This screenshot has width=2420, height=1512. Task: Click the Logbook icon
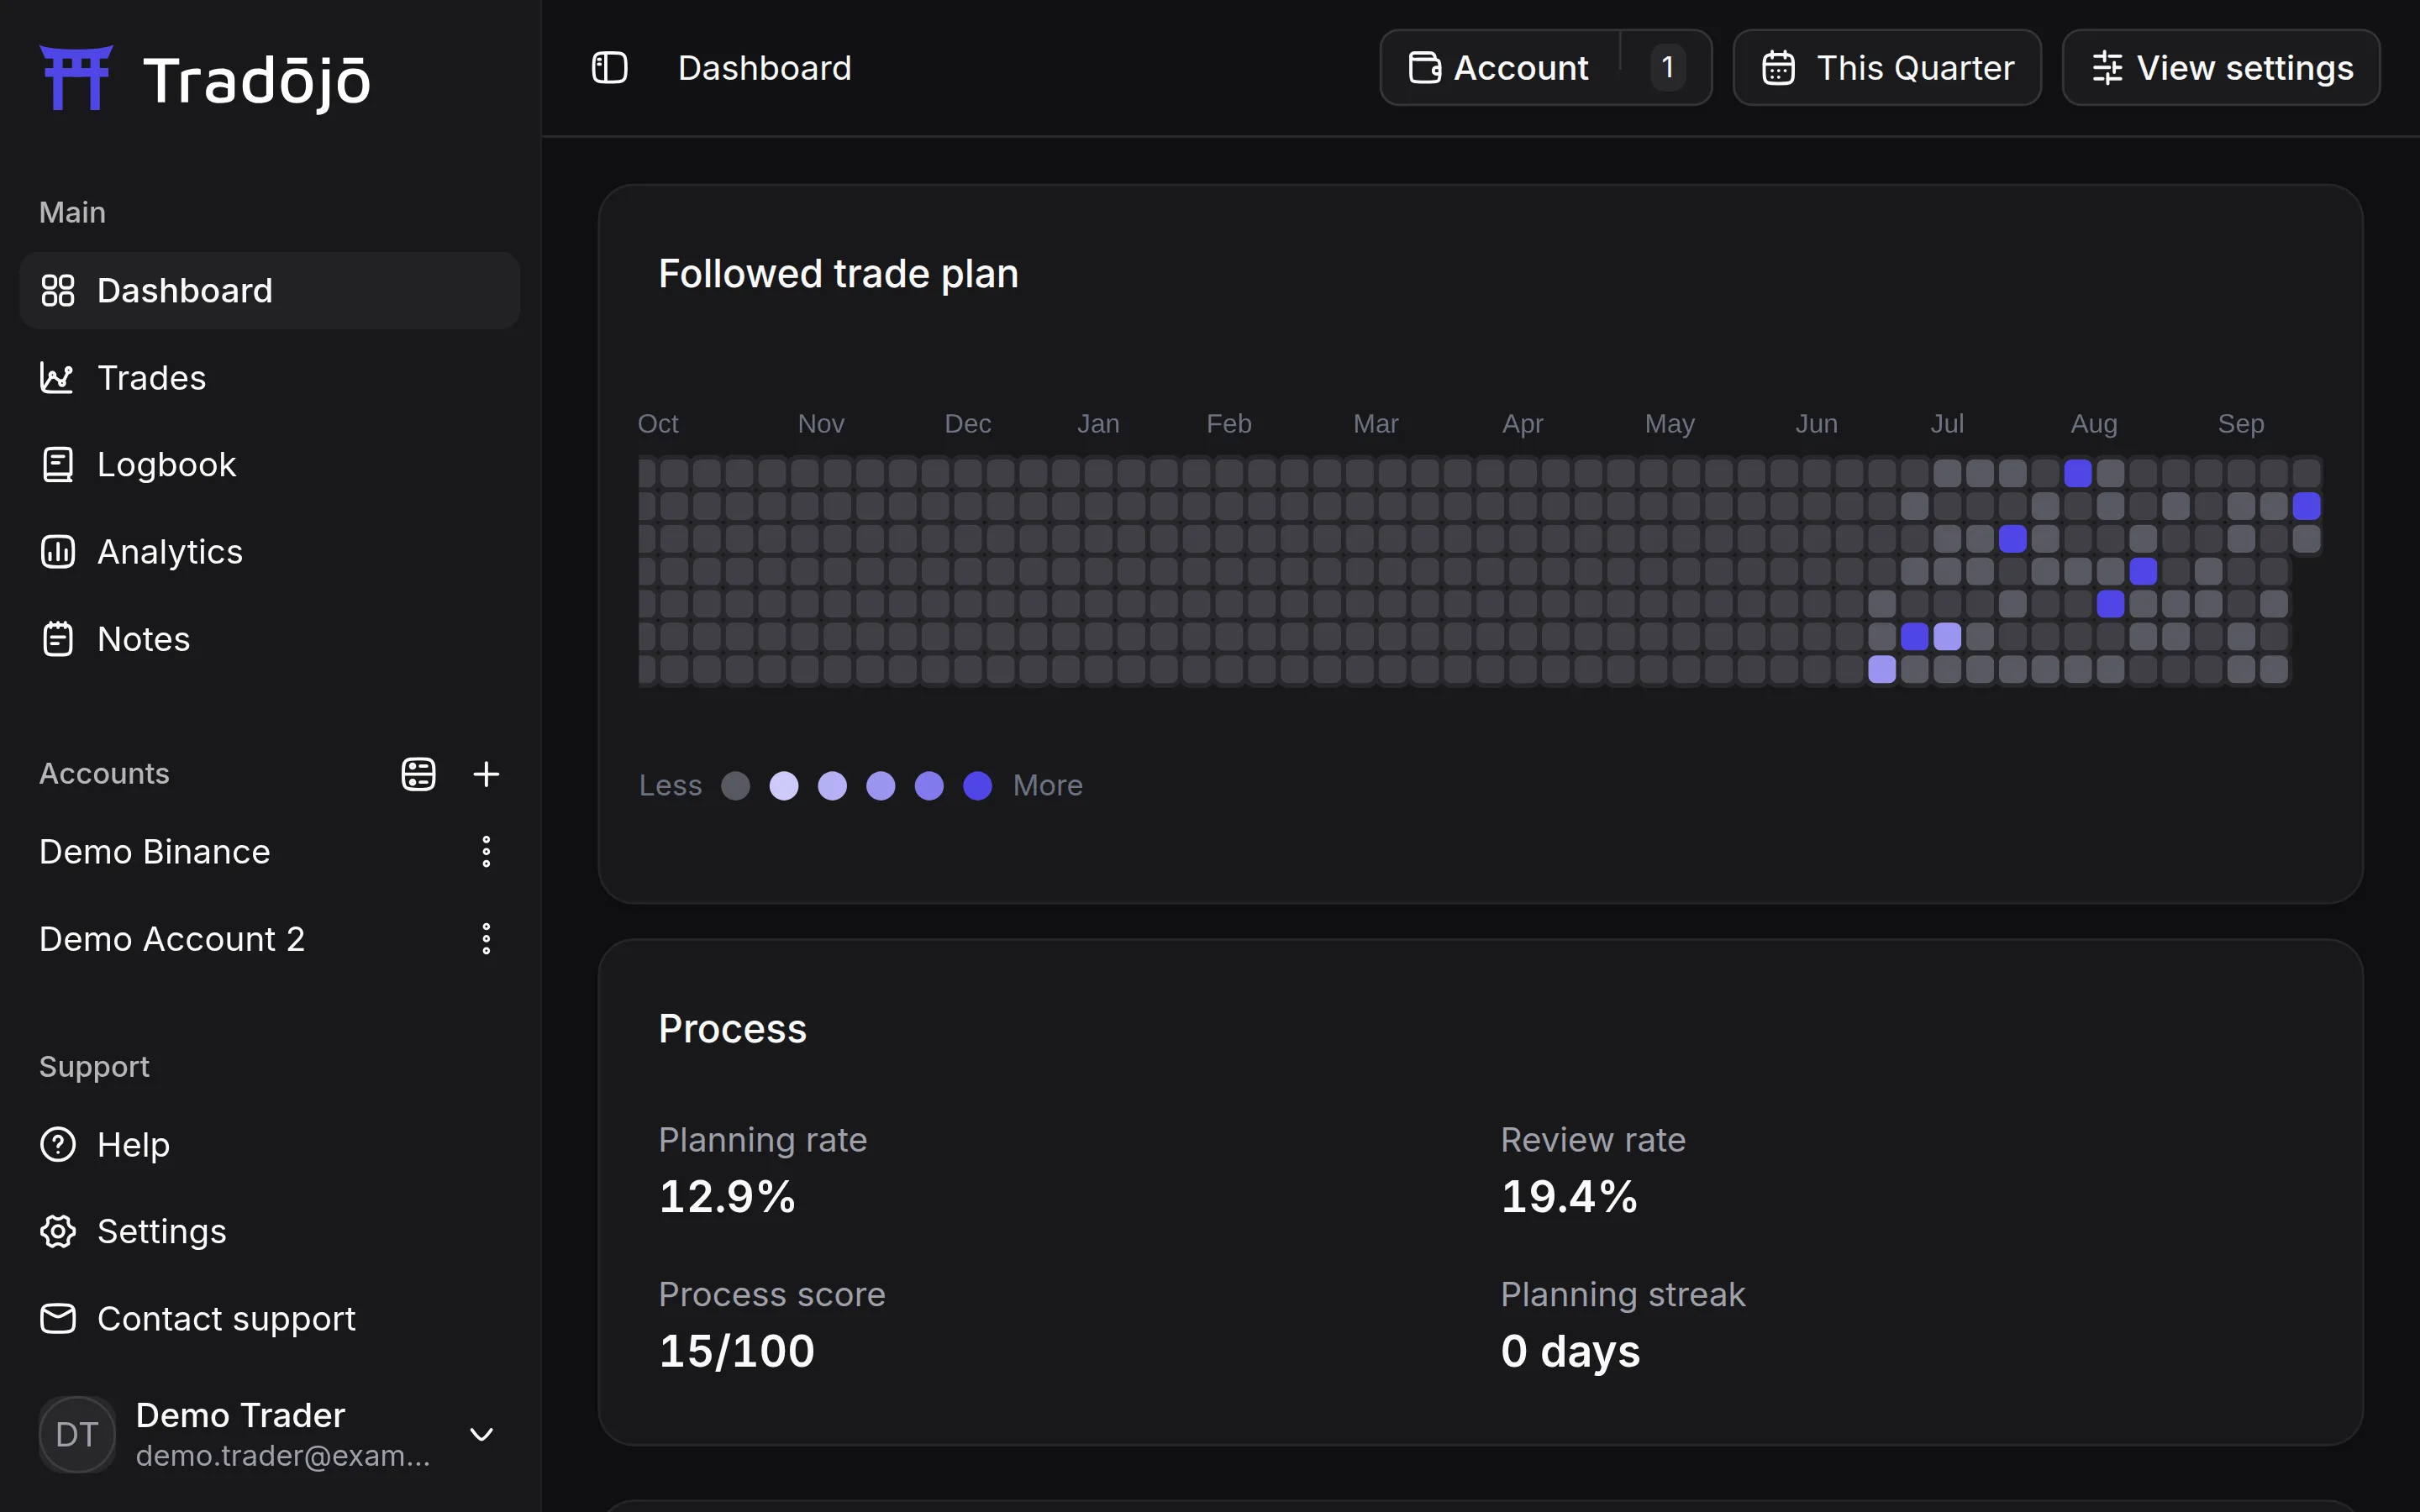[57, 465]
